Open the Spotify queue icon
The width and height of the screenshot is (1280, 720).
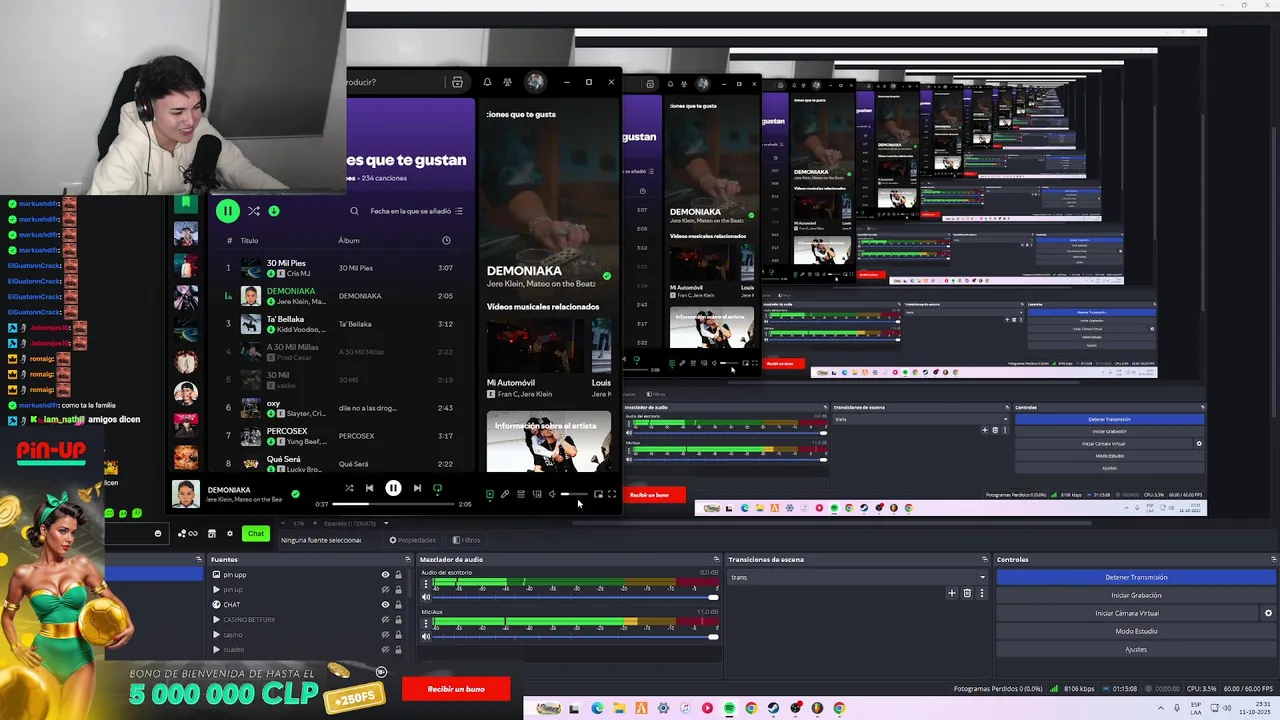[x=521, y=494]
